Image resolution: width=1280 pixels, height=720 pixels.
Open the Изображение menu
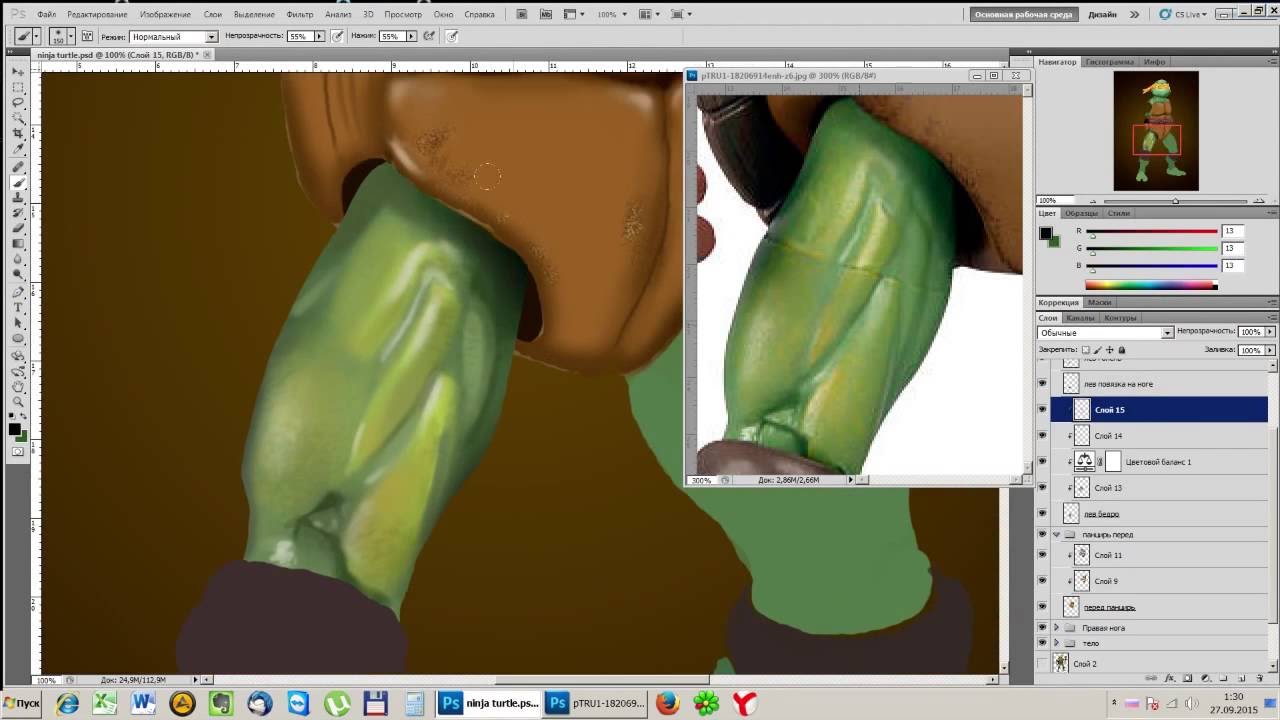pyautogui.click(x=166, y=15)
